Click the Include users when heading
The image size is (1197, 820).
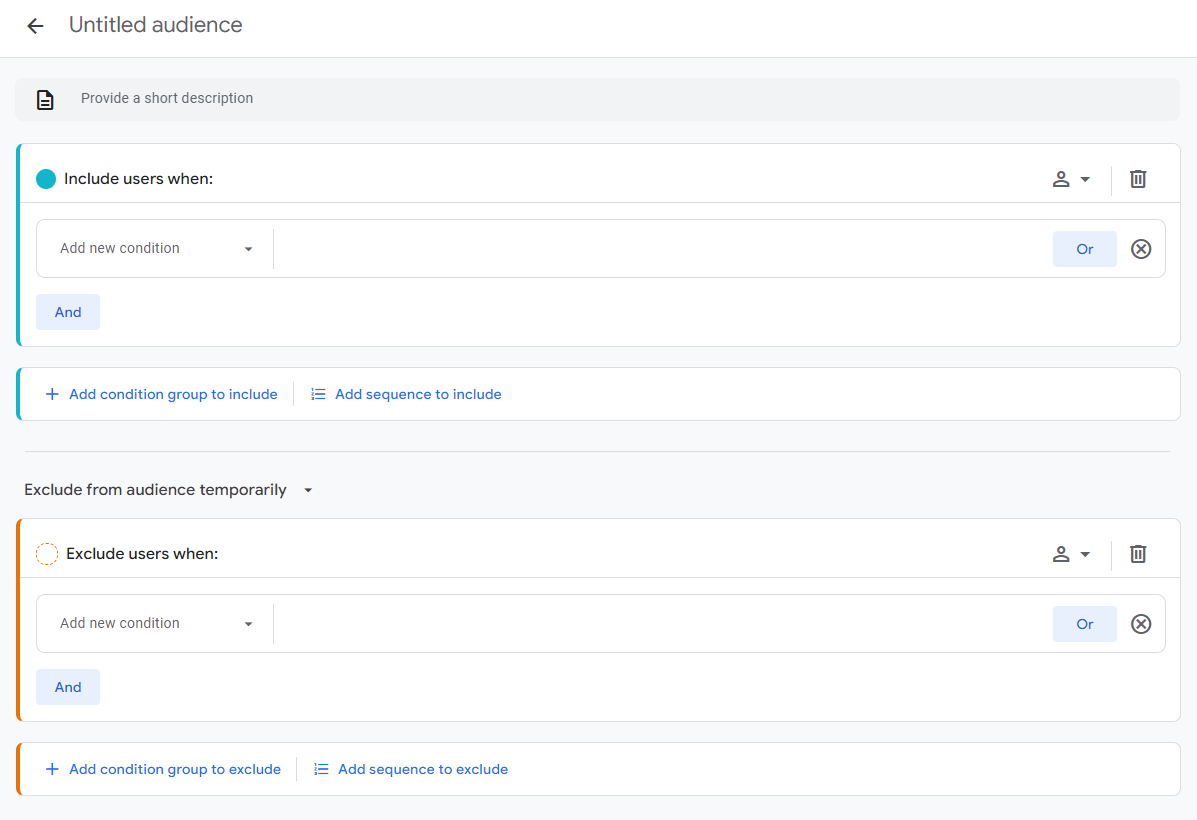coord(138,179)
